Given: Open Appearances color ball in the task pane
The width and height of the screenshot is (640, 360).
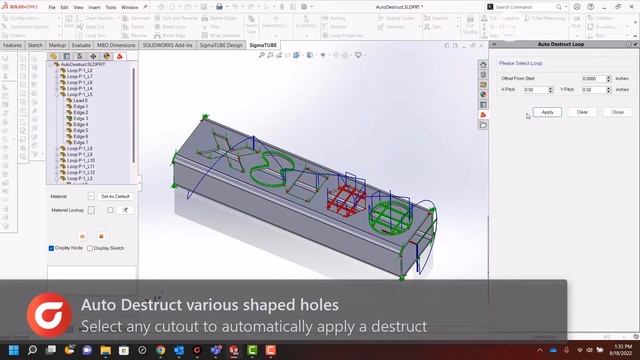Looking at the screenshot, I should click(483, 95).
